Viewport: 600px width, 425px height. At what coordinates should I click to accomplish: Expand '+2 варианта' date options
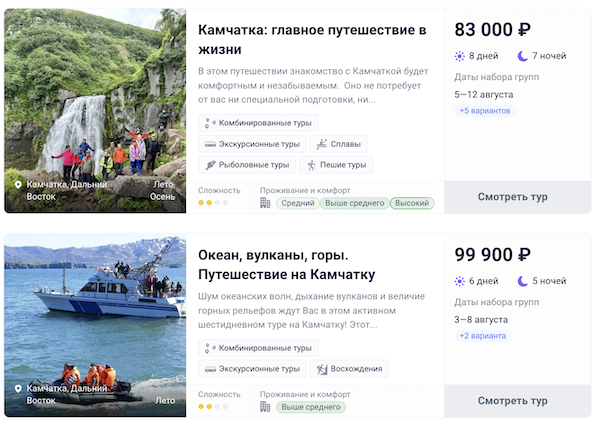pos(482,336)
